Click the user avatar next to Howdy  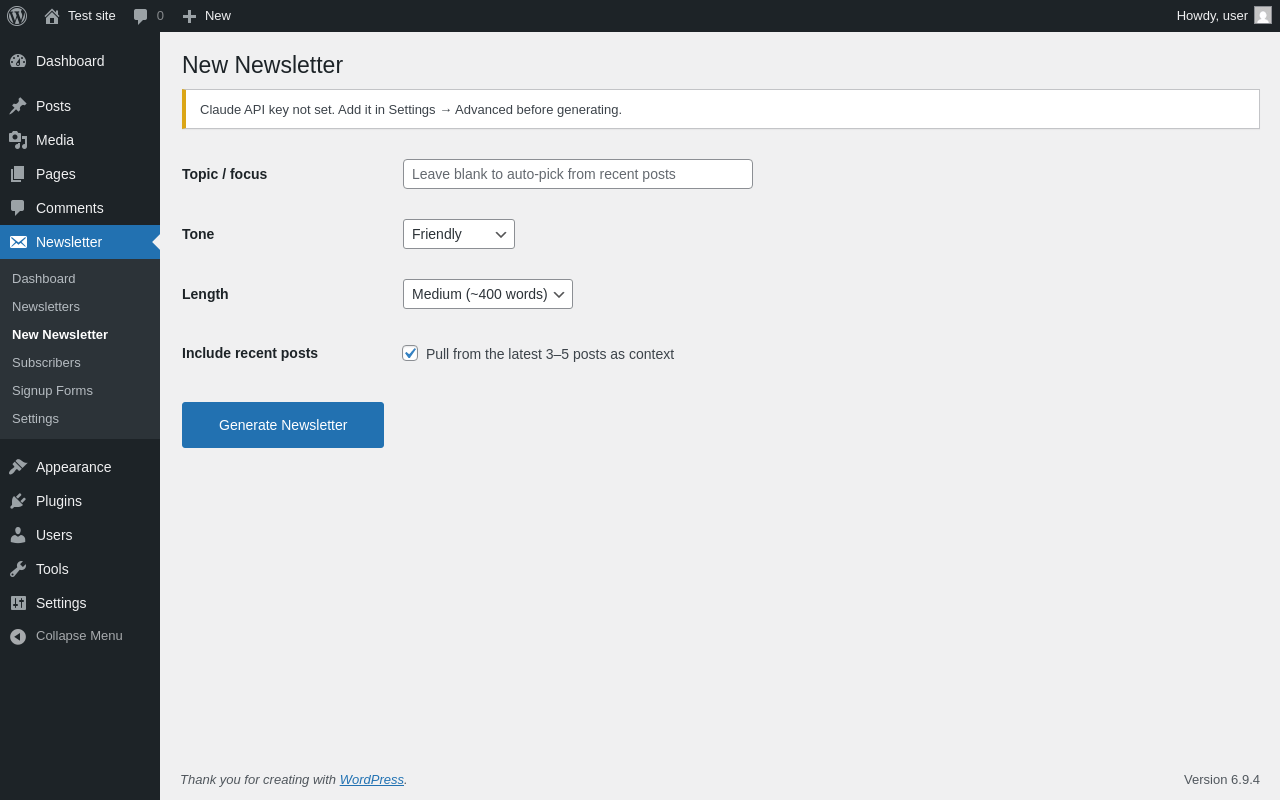1263,15
